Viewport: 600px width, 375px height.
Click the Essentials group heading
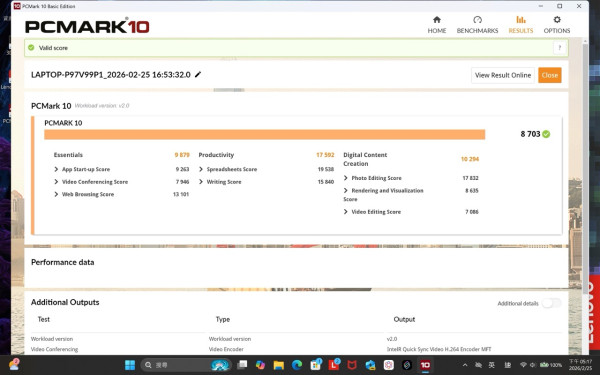coord(68,155)
